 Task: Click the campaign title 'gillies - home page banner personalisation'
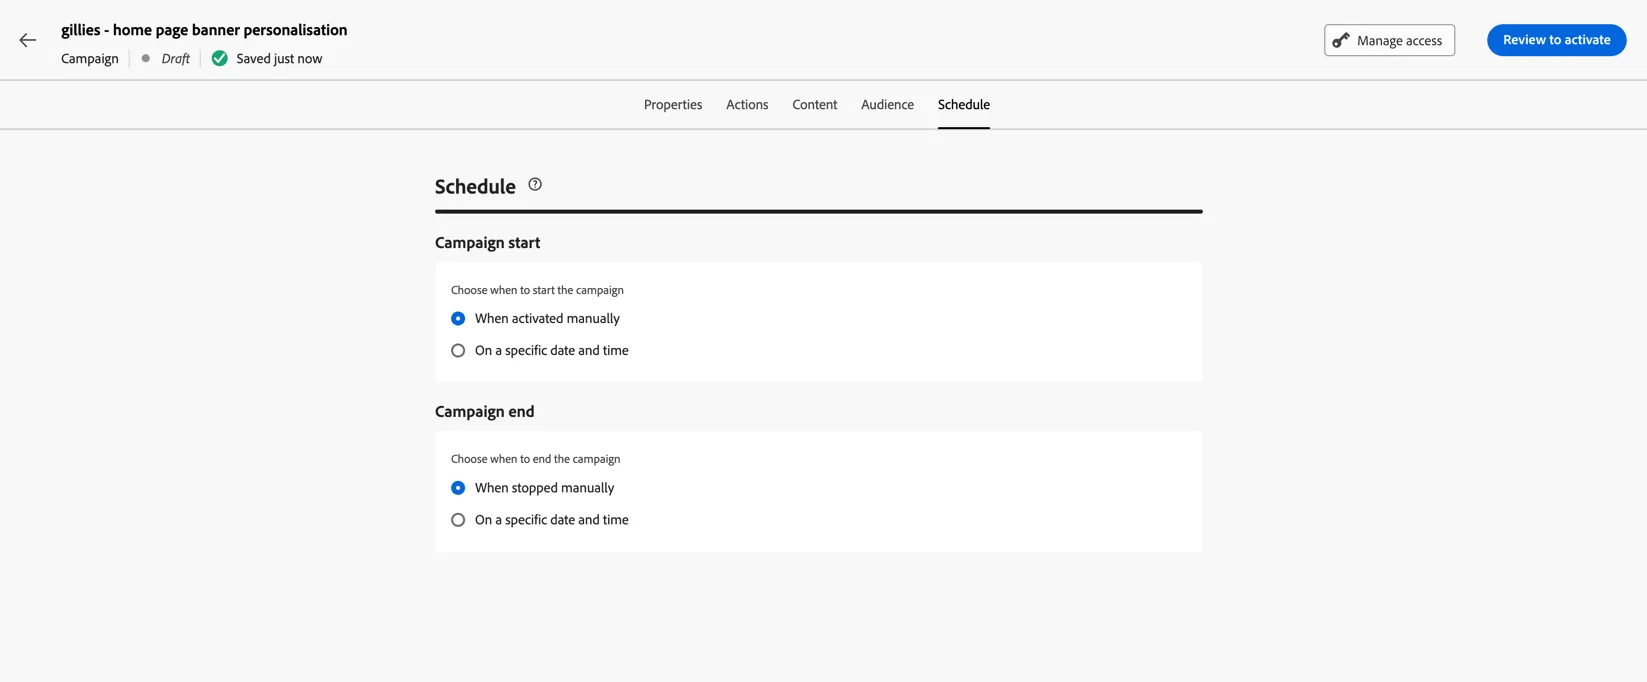204,30
